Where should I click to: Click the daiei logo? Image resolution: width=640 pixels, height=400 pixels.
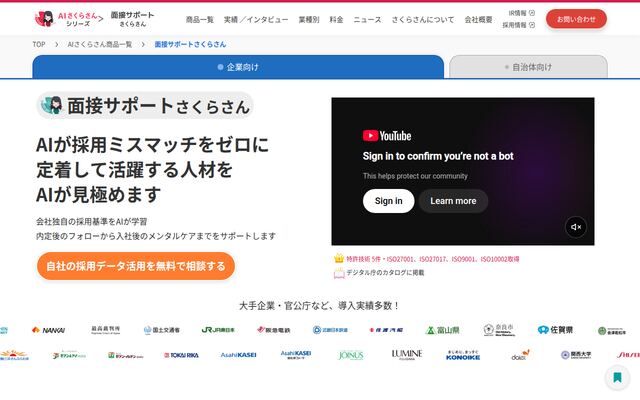pyautogui.click(x=520, y=355)
